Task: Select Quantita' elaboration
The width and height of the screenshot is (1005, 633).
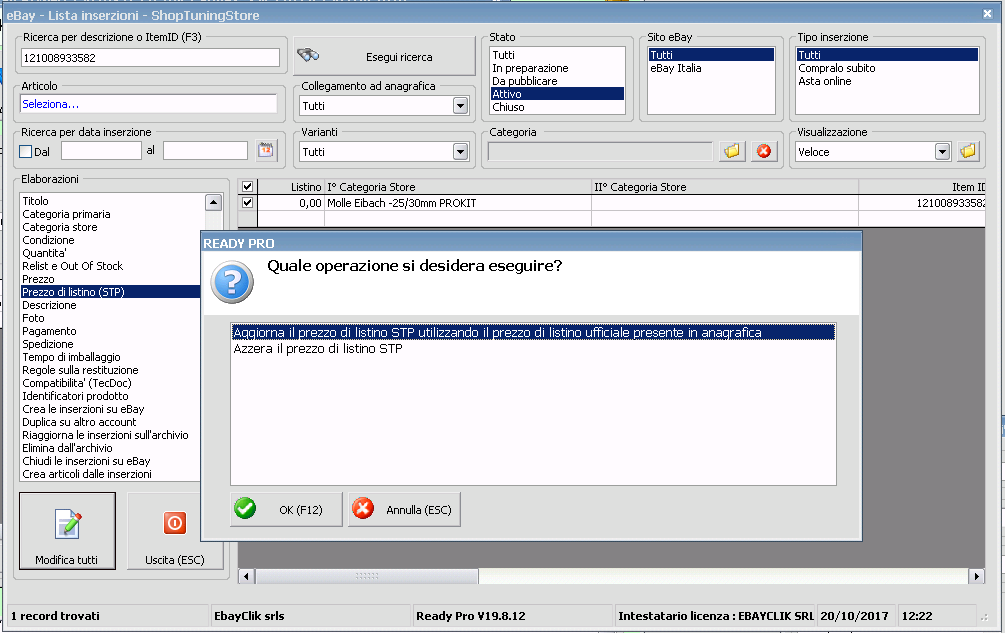Action: (44, 253)
